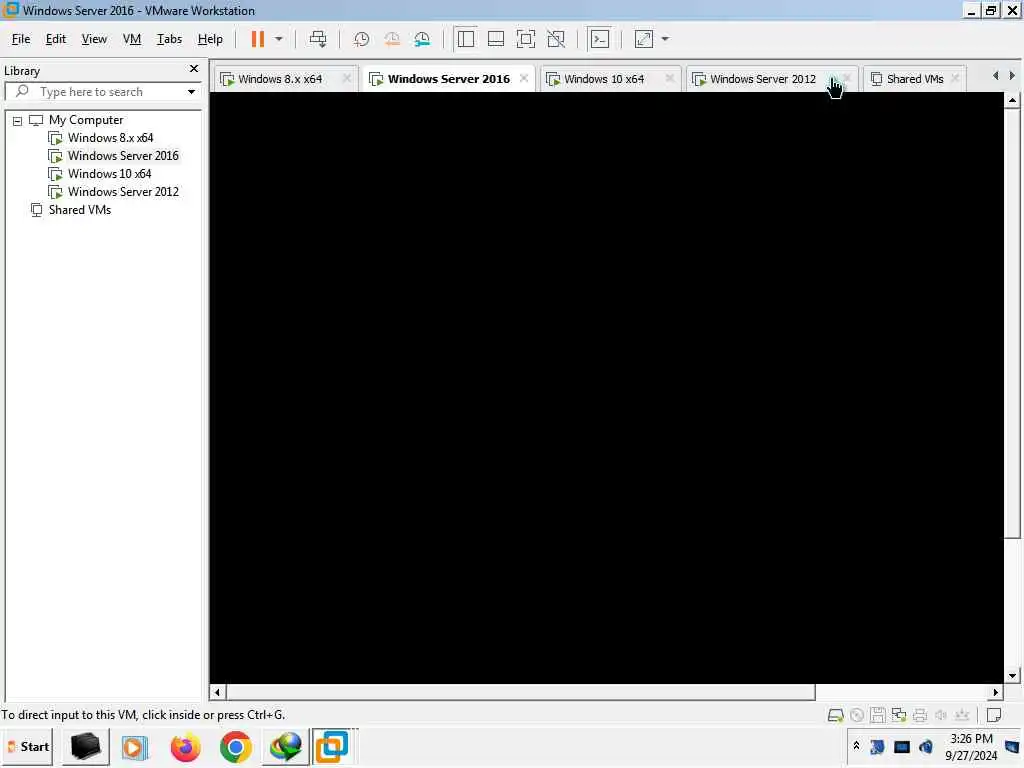Click the Unity mode toolbar icon

[556, 39]
